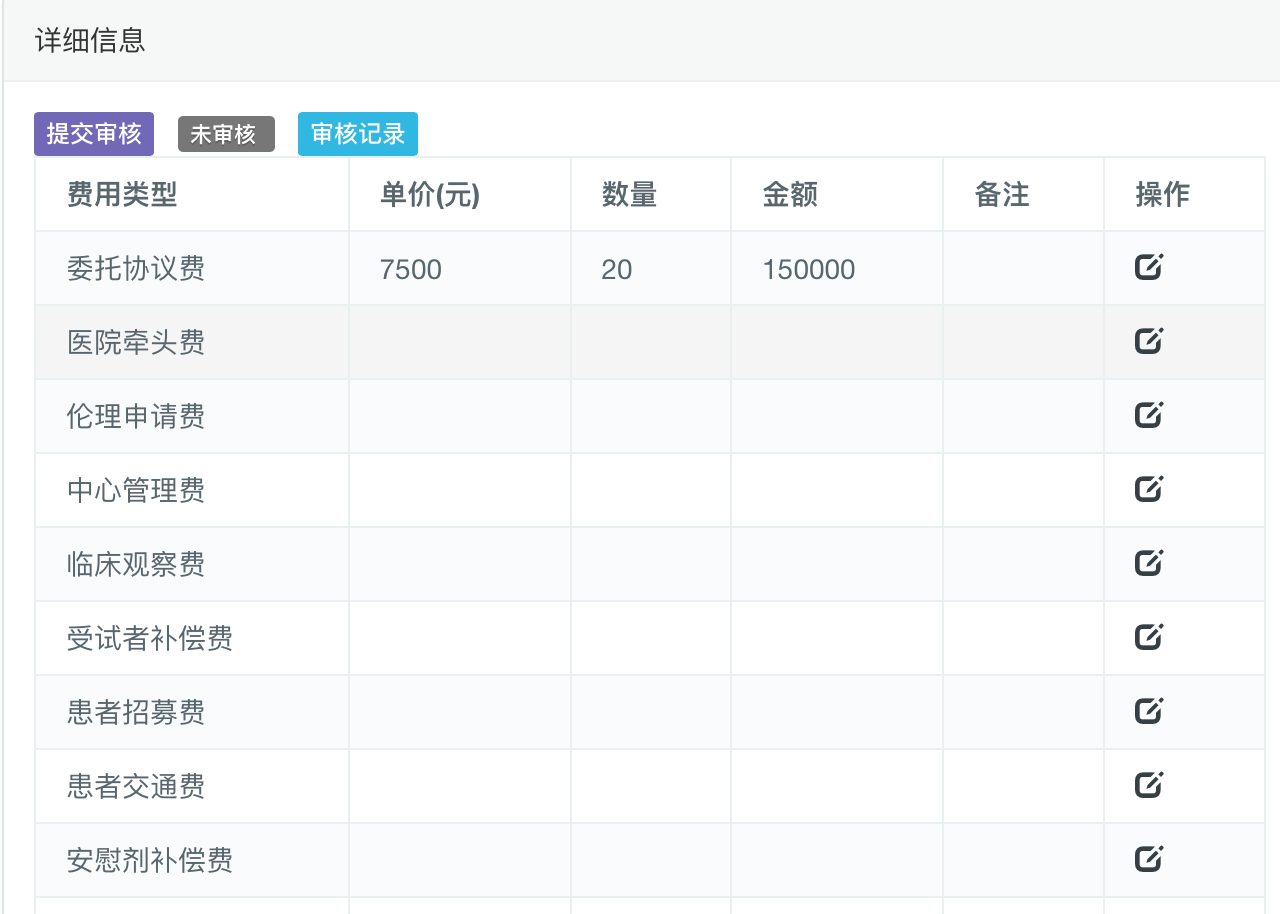Click the 提交审核 button
1280x914 pixels.
pos(94,134)
